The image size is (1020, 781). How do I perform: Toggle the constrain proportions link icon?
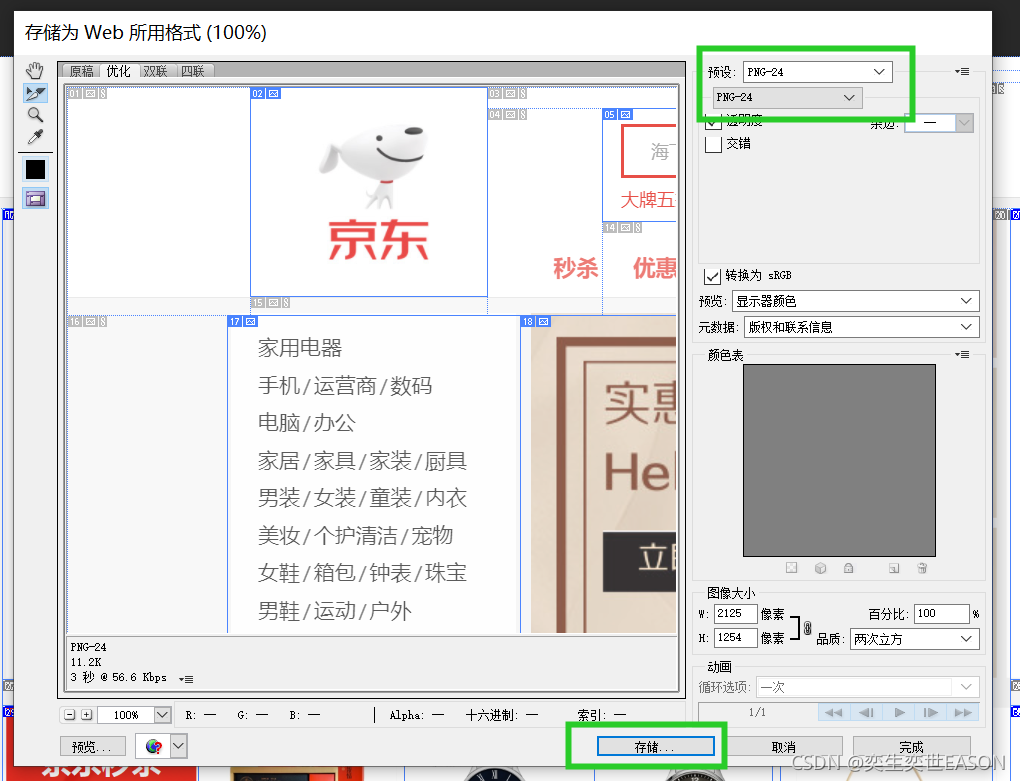tap(807, 628)
